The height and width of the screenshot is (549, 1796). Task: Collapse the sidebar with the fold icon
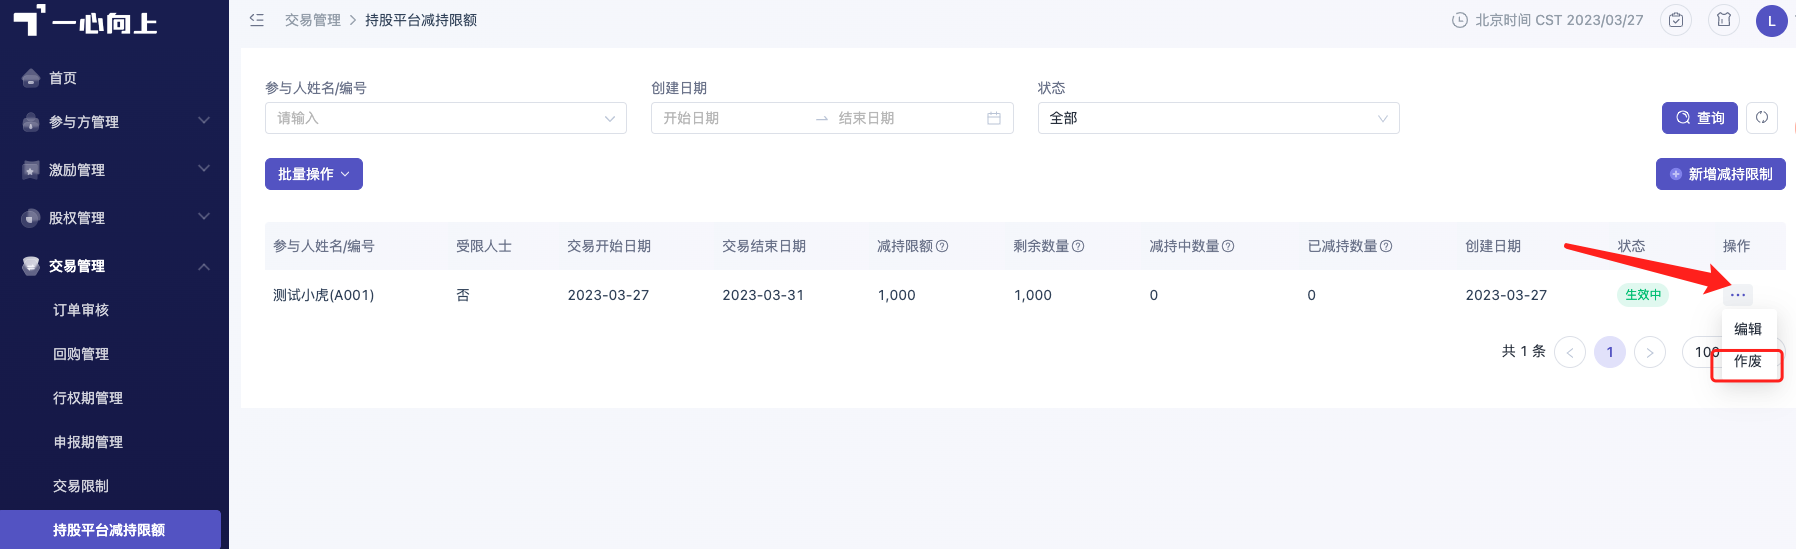click(x=257, y=20)
